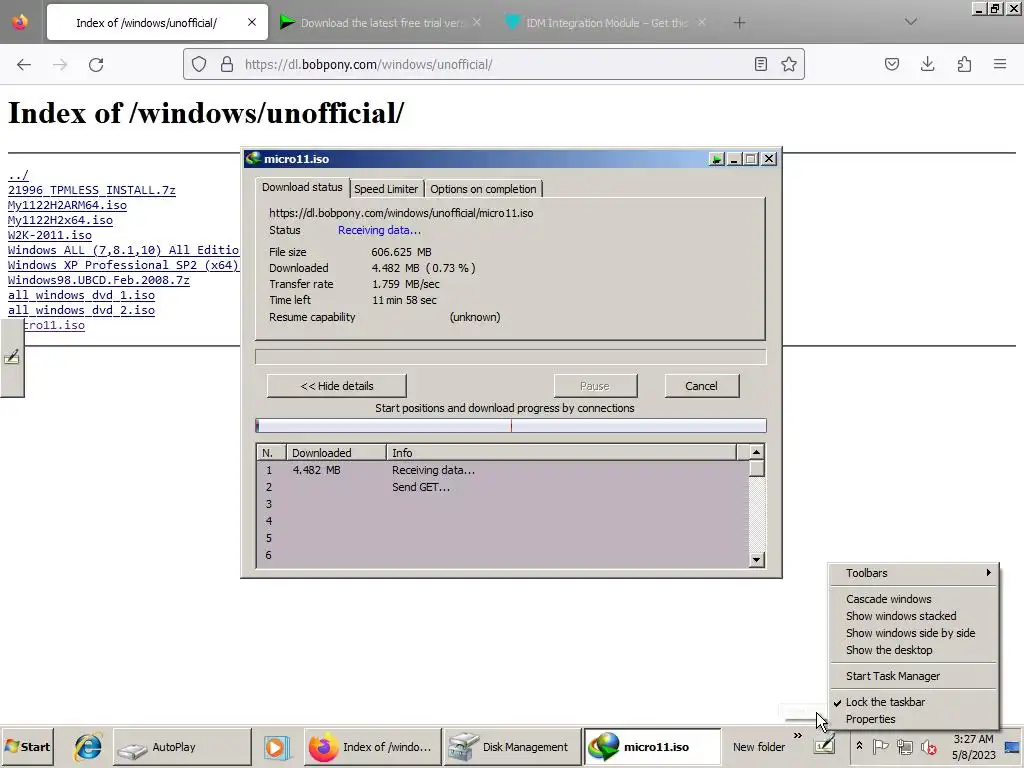Go back using the browser back arrow

tap(24, 65)
